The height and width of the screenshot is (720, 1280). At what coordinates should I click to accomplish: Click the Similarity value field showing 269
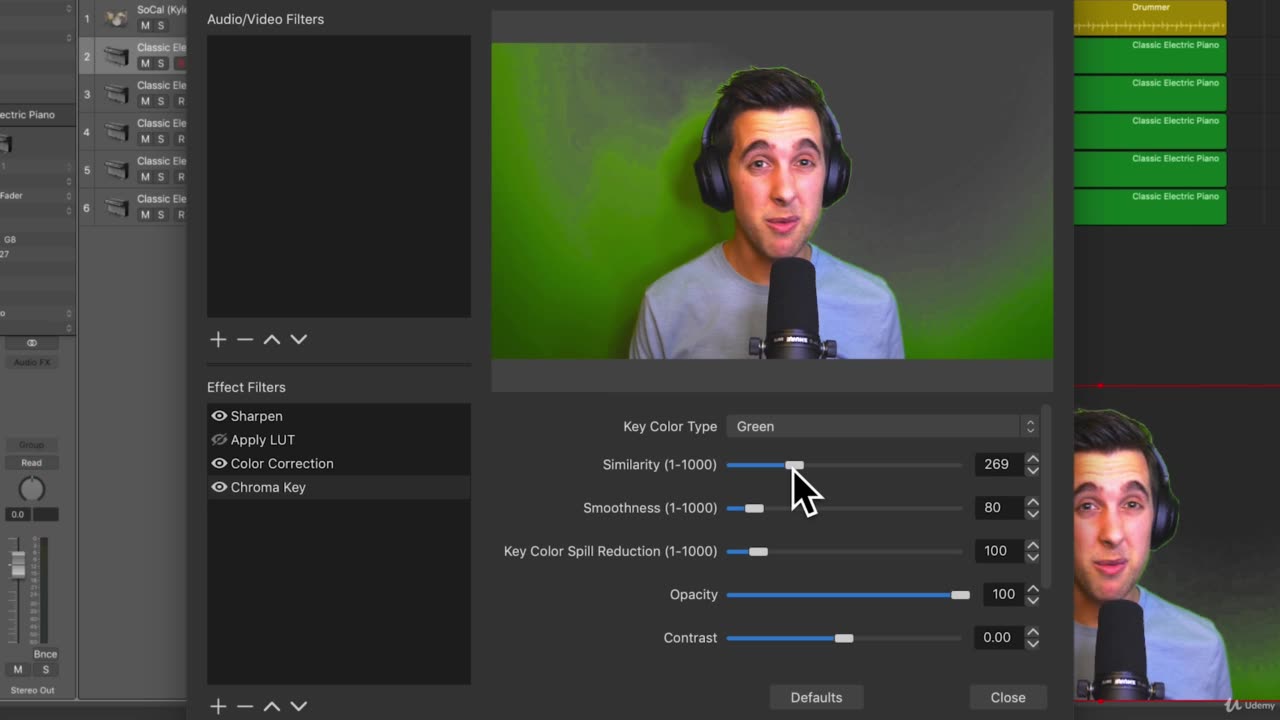(x=998, y=464)
